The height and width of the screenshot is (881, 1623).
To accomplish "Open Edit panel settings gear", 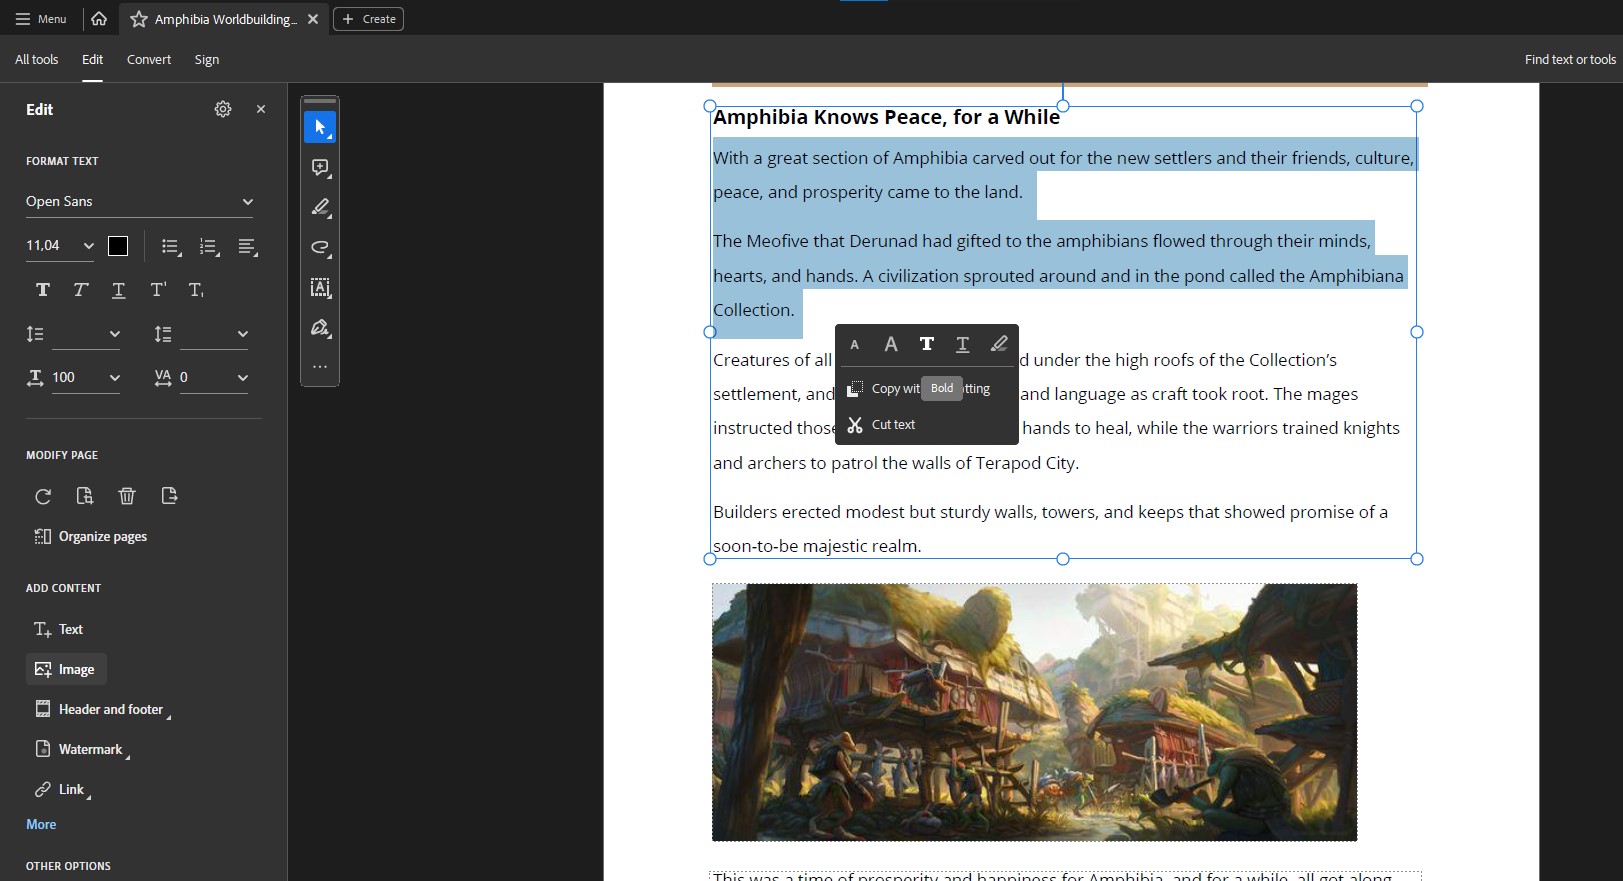I will [x=223, y=109].
